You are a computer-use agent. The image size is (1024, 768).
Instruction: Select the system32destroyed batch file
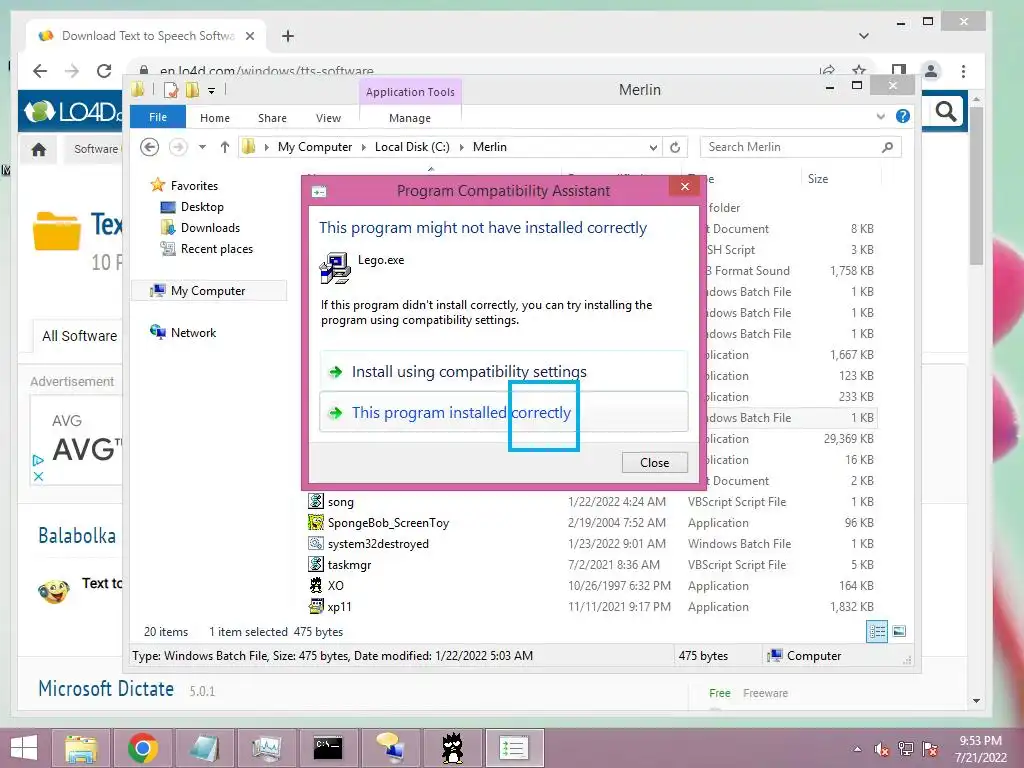[378, 543]
